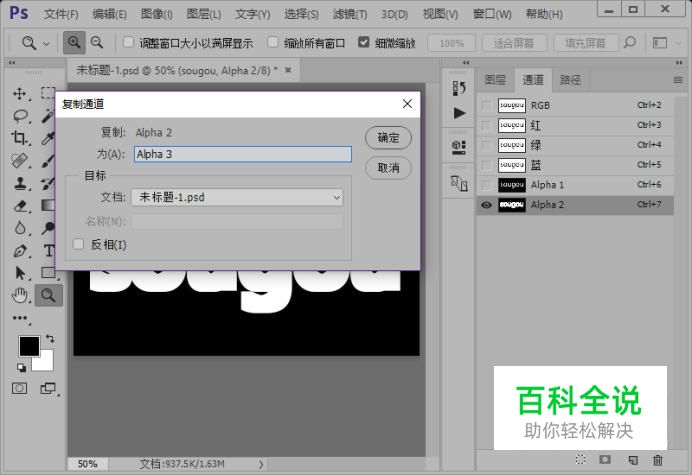This screenshot has height=475, width=692.
Task: Swap foreground and background colors
Action: pyautogui.click(x=50, y=339)
